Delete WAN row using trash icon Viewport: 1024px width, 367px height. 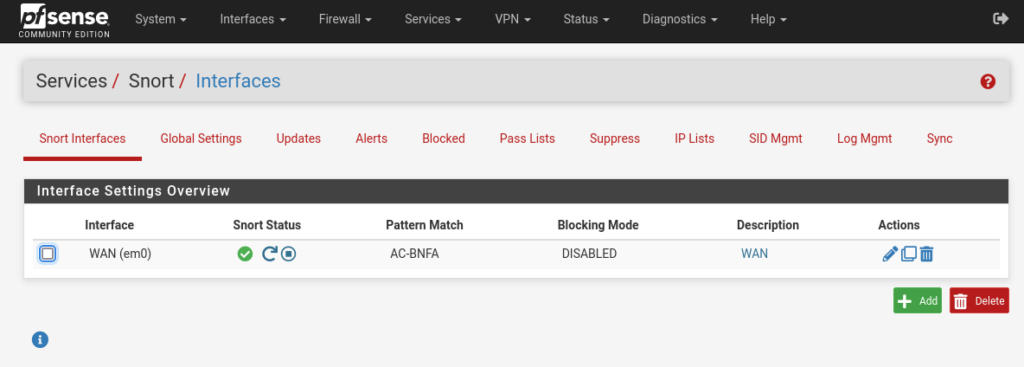click(926, 254)
